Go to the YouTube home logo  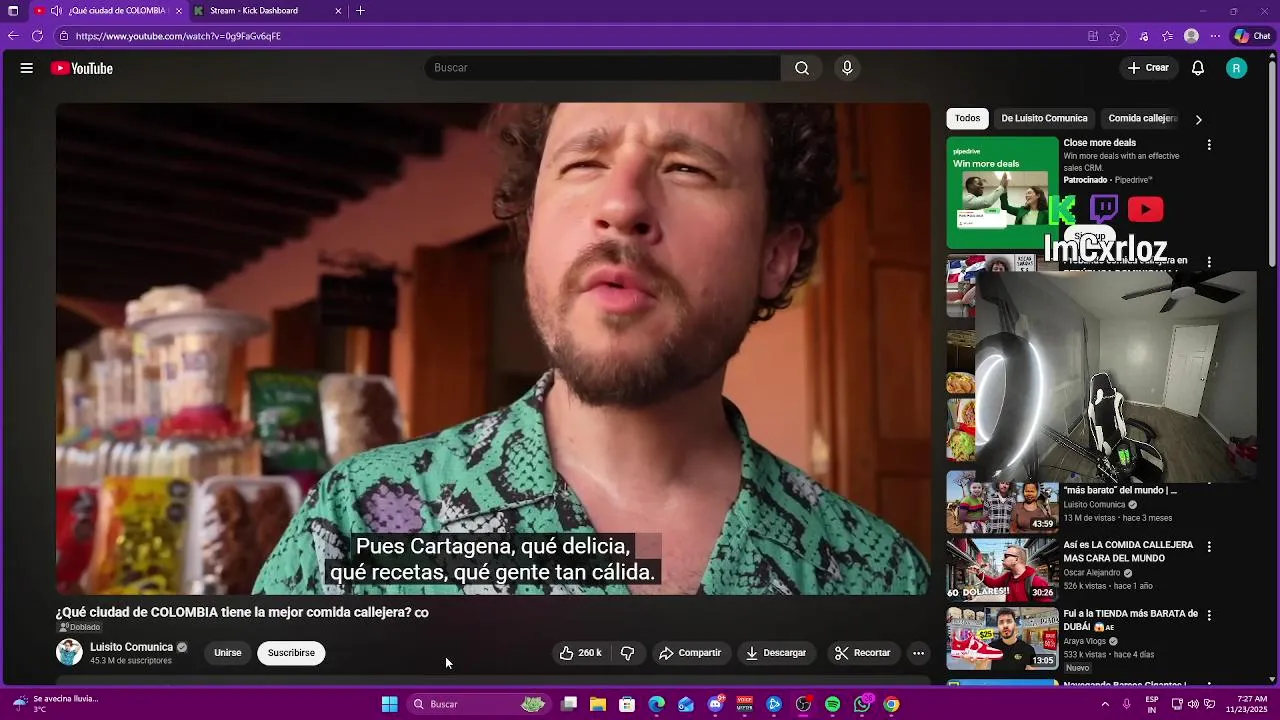82,68
